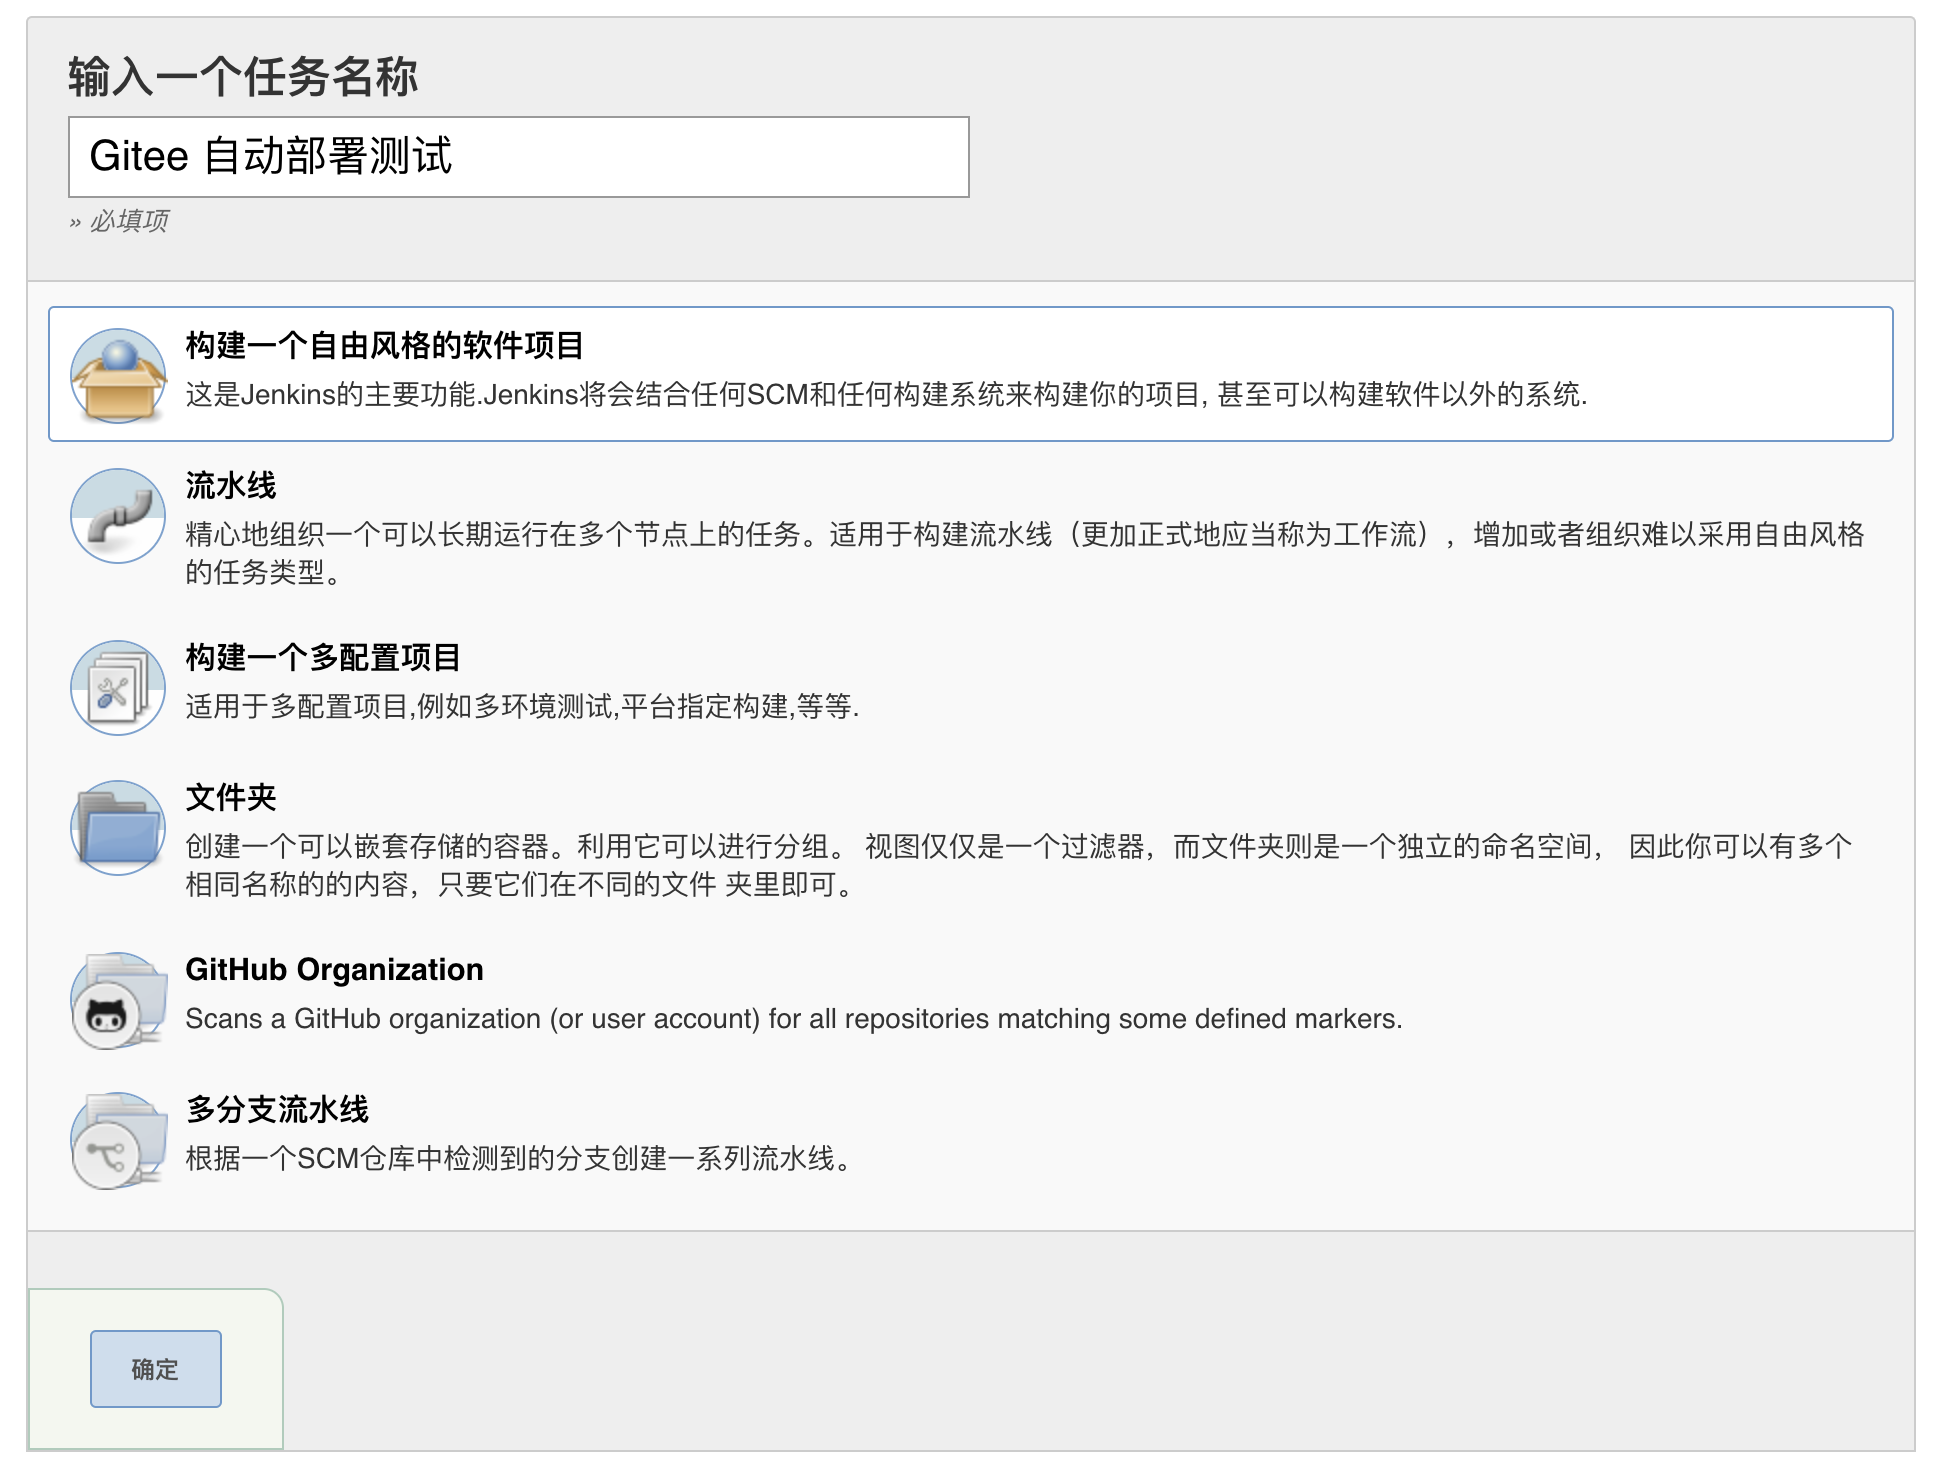
Task: Choose 构建一个多配置项目 title
Action: (322, 658)
